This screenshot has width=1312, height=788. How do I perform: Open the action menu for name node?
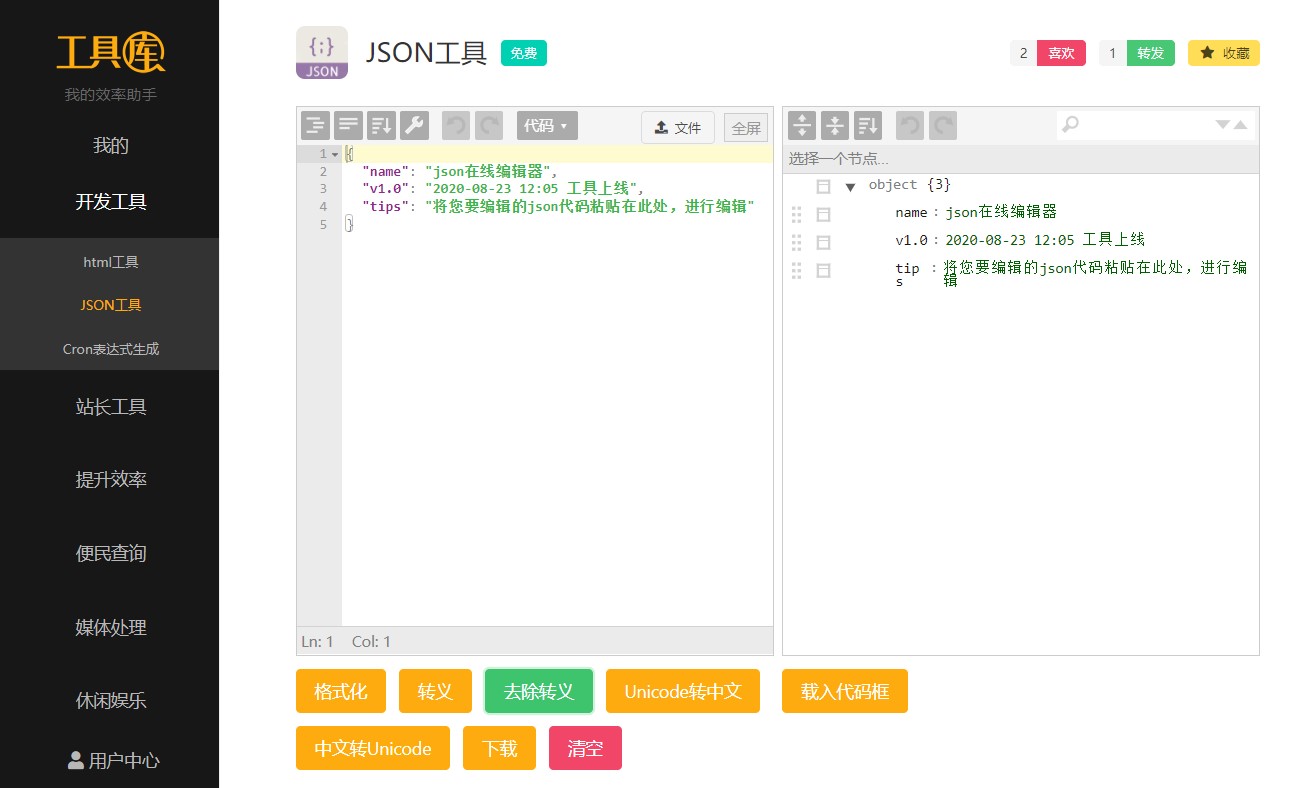(823, 214)
